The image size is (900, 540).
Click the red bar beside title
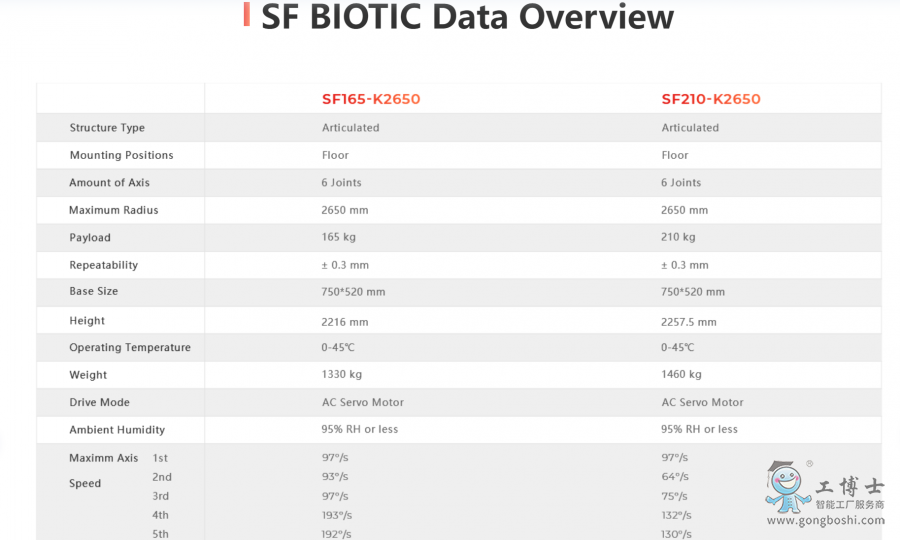246,14
